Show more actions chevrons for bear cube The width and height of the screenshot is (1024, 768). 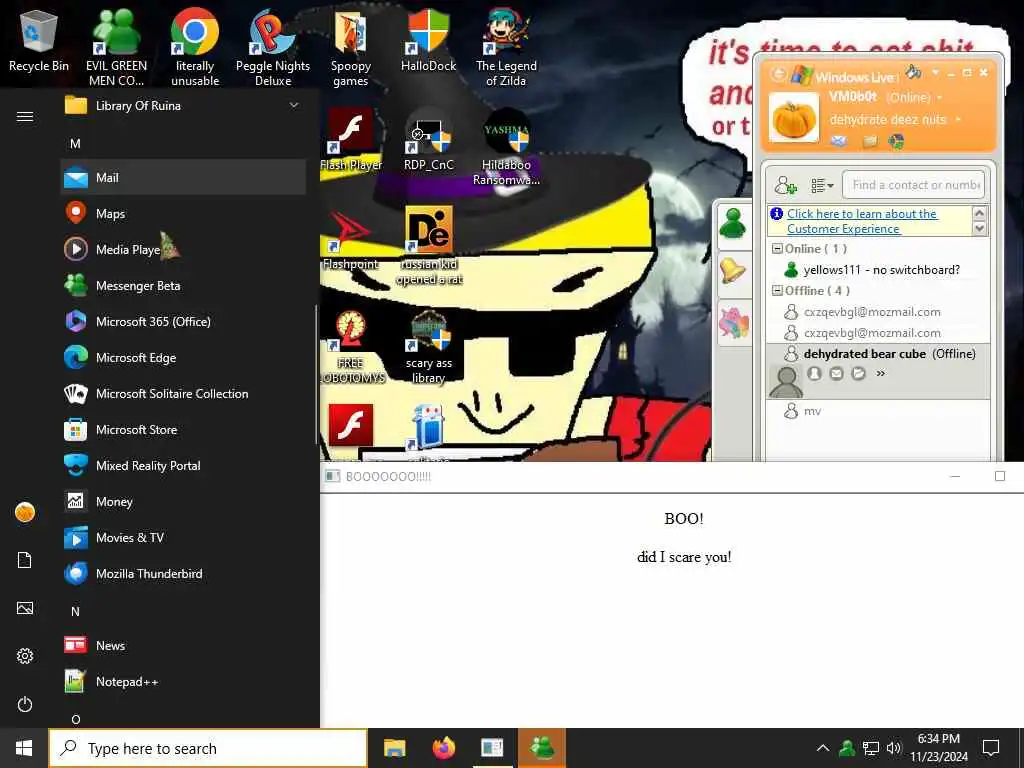(x=880, y=374)
